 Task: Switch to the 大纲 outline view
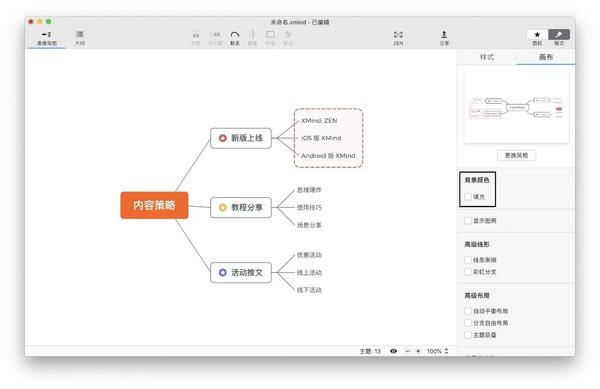tap(80, 38)
